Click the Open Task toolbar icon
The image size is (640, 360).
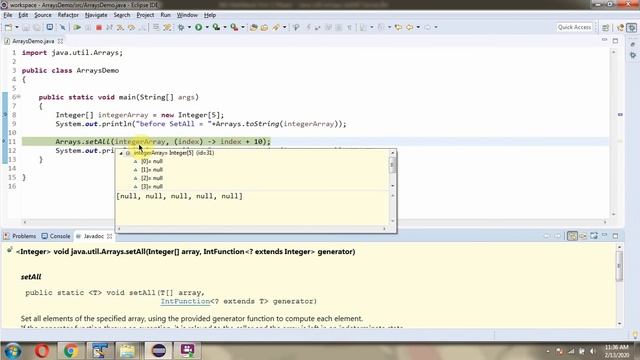tap(264, 27)
